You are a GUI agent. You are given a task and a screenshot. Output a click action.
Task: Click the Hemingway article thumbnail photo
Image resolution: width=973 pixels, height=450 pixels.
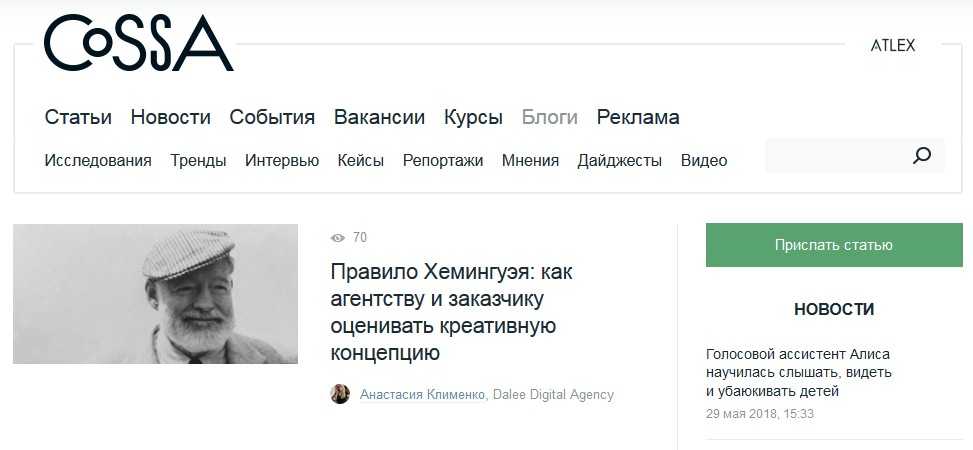click(155, 294)
